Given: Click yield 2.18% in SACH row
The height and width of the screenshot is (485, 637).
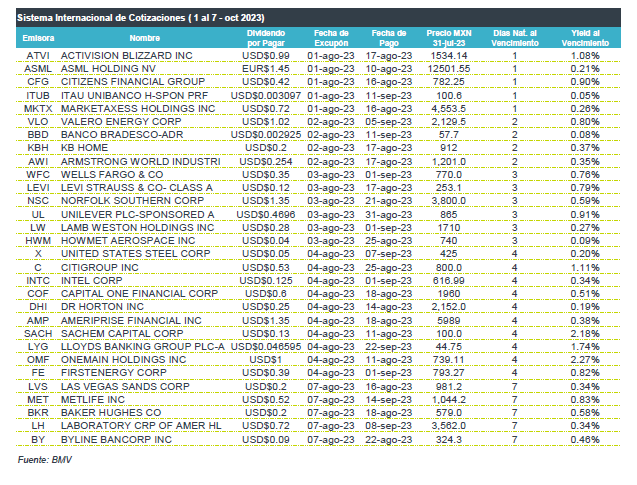Looking at the screenshot, I should (x=585, y=334).
